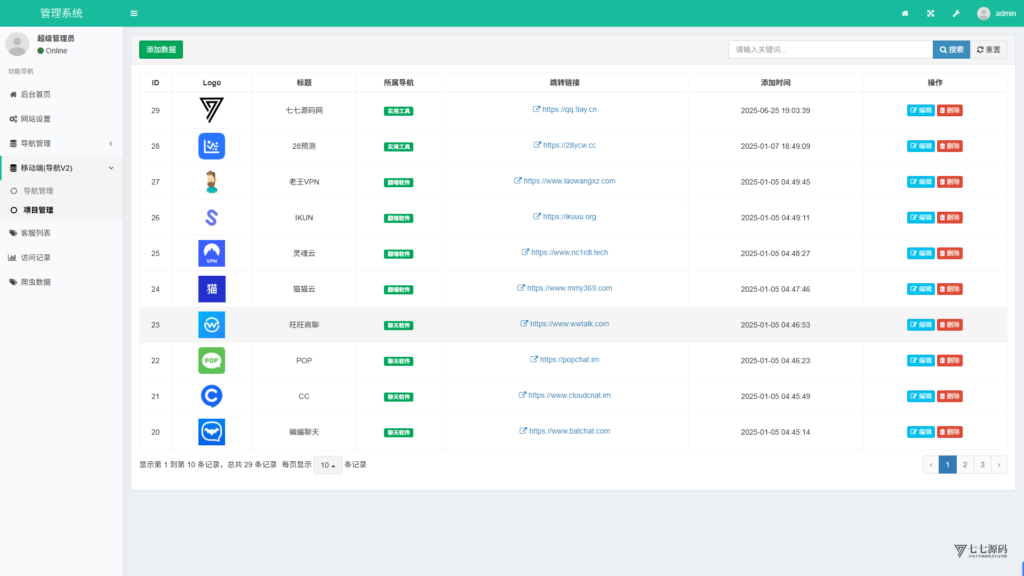This screenshot has height=576, width=1024.
Task: Click the 七七源码网 logo thumbnail
Action: 212,110
